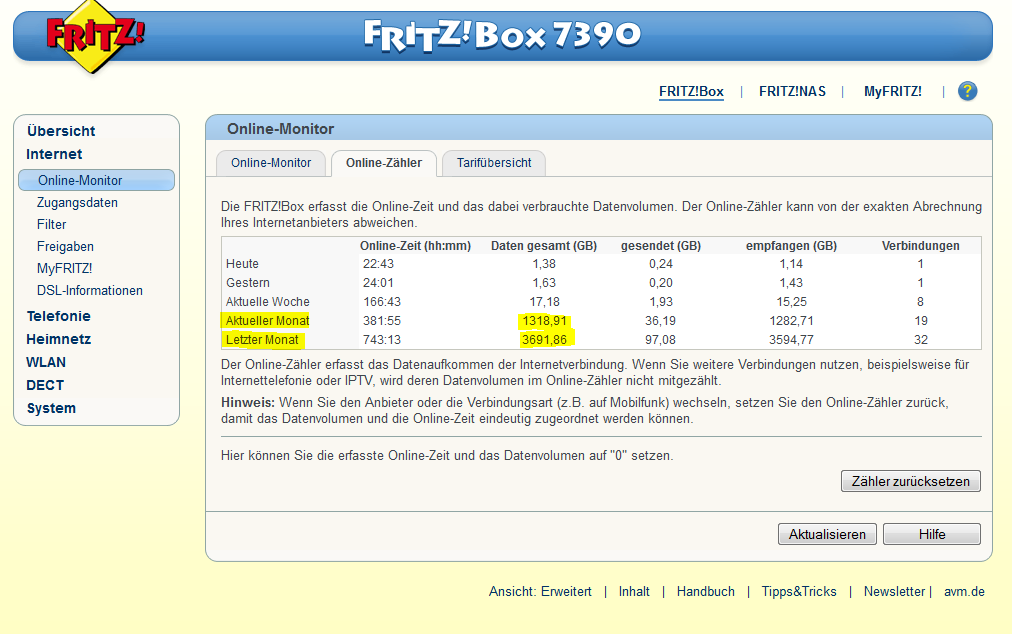
Task: Click the highlighted Letzter Monat label
Action: (x=262, y=340)
